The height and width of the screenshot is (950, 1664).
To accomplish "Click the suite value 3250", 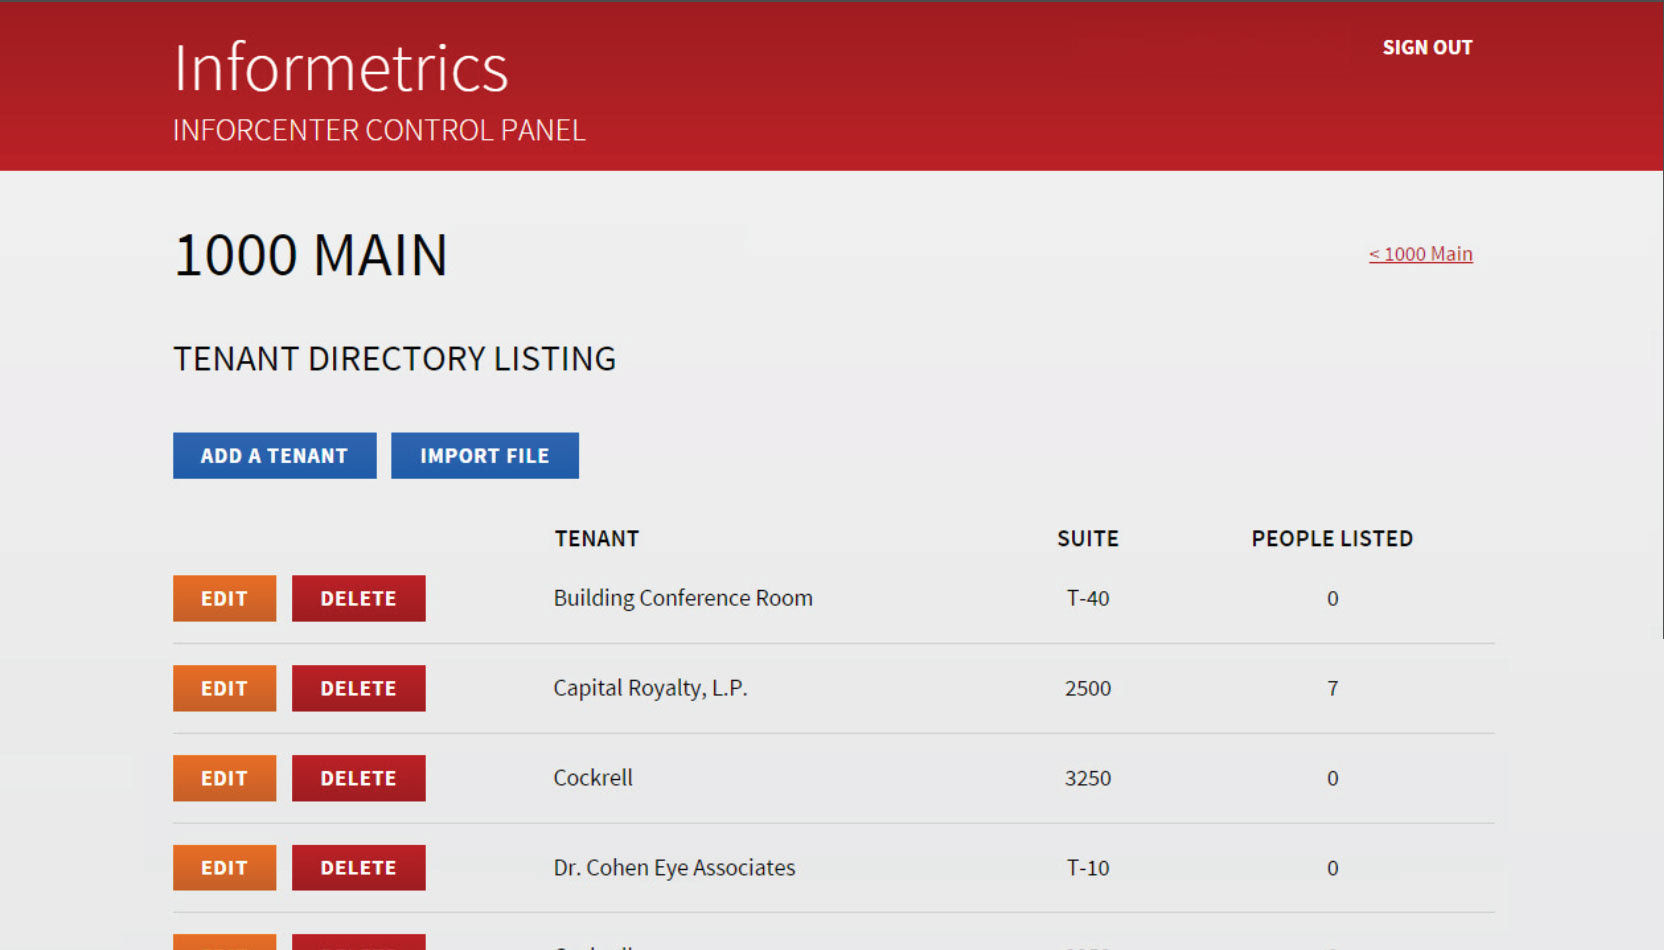I will point(1088,778).
